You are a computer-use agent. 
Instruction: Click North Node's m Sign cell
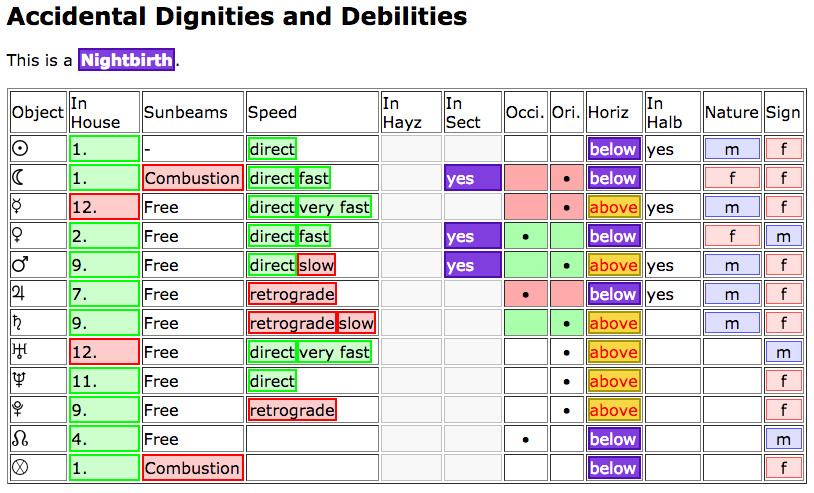click(783, 439)
